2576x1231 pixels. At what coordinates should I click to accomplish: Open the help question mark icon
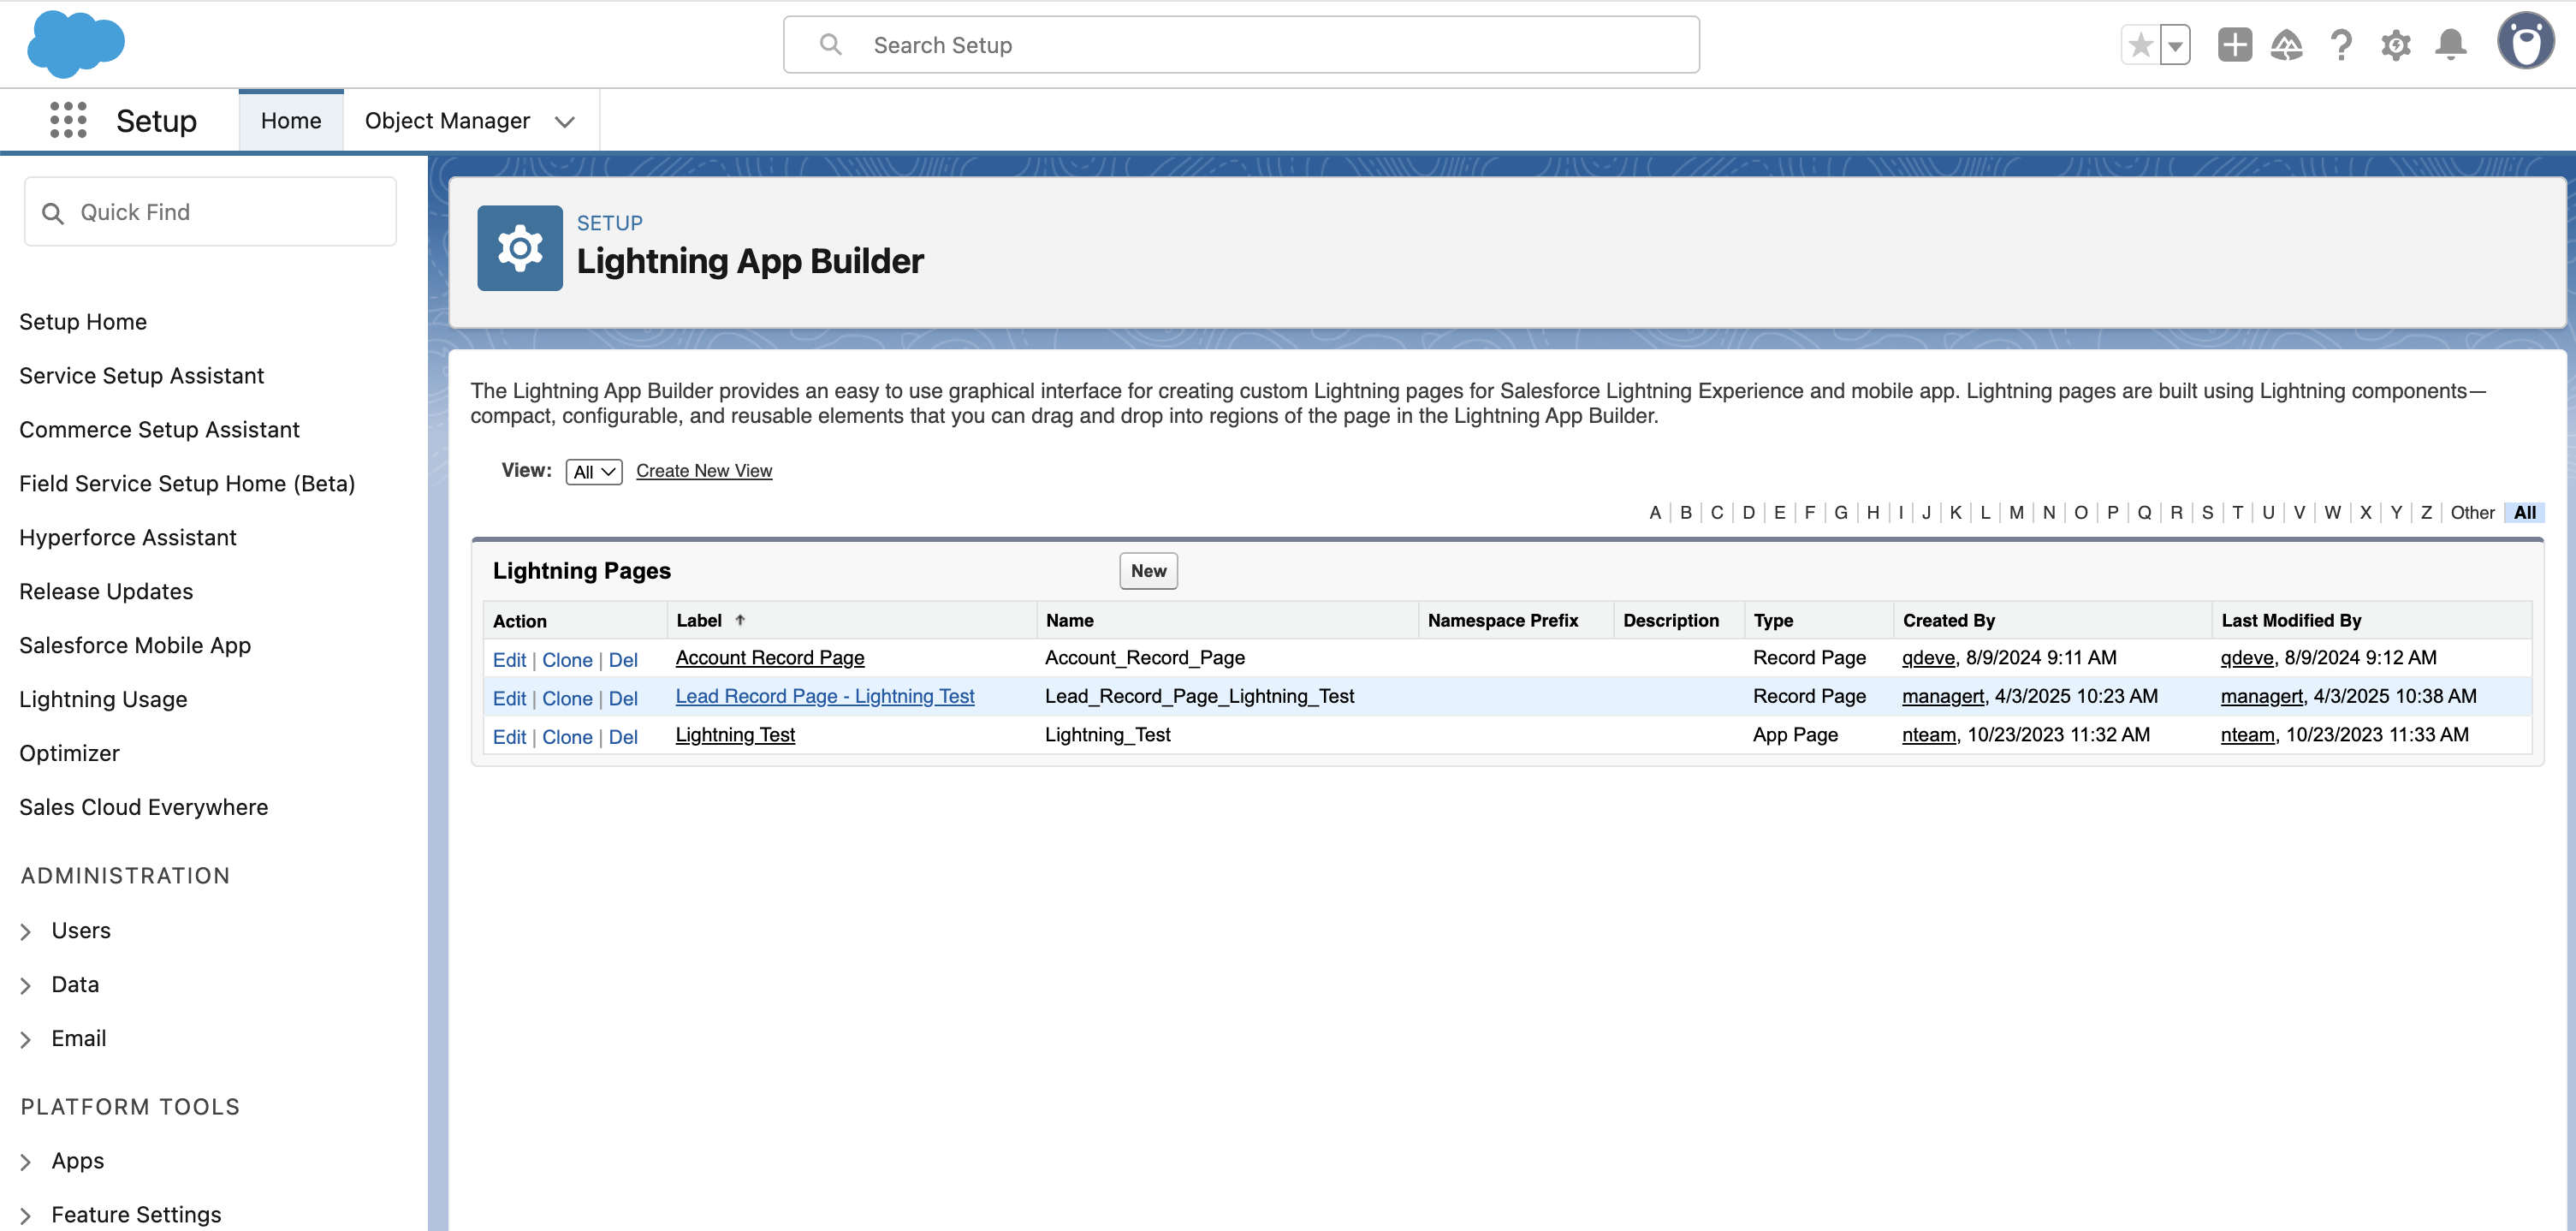2341,45
